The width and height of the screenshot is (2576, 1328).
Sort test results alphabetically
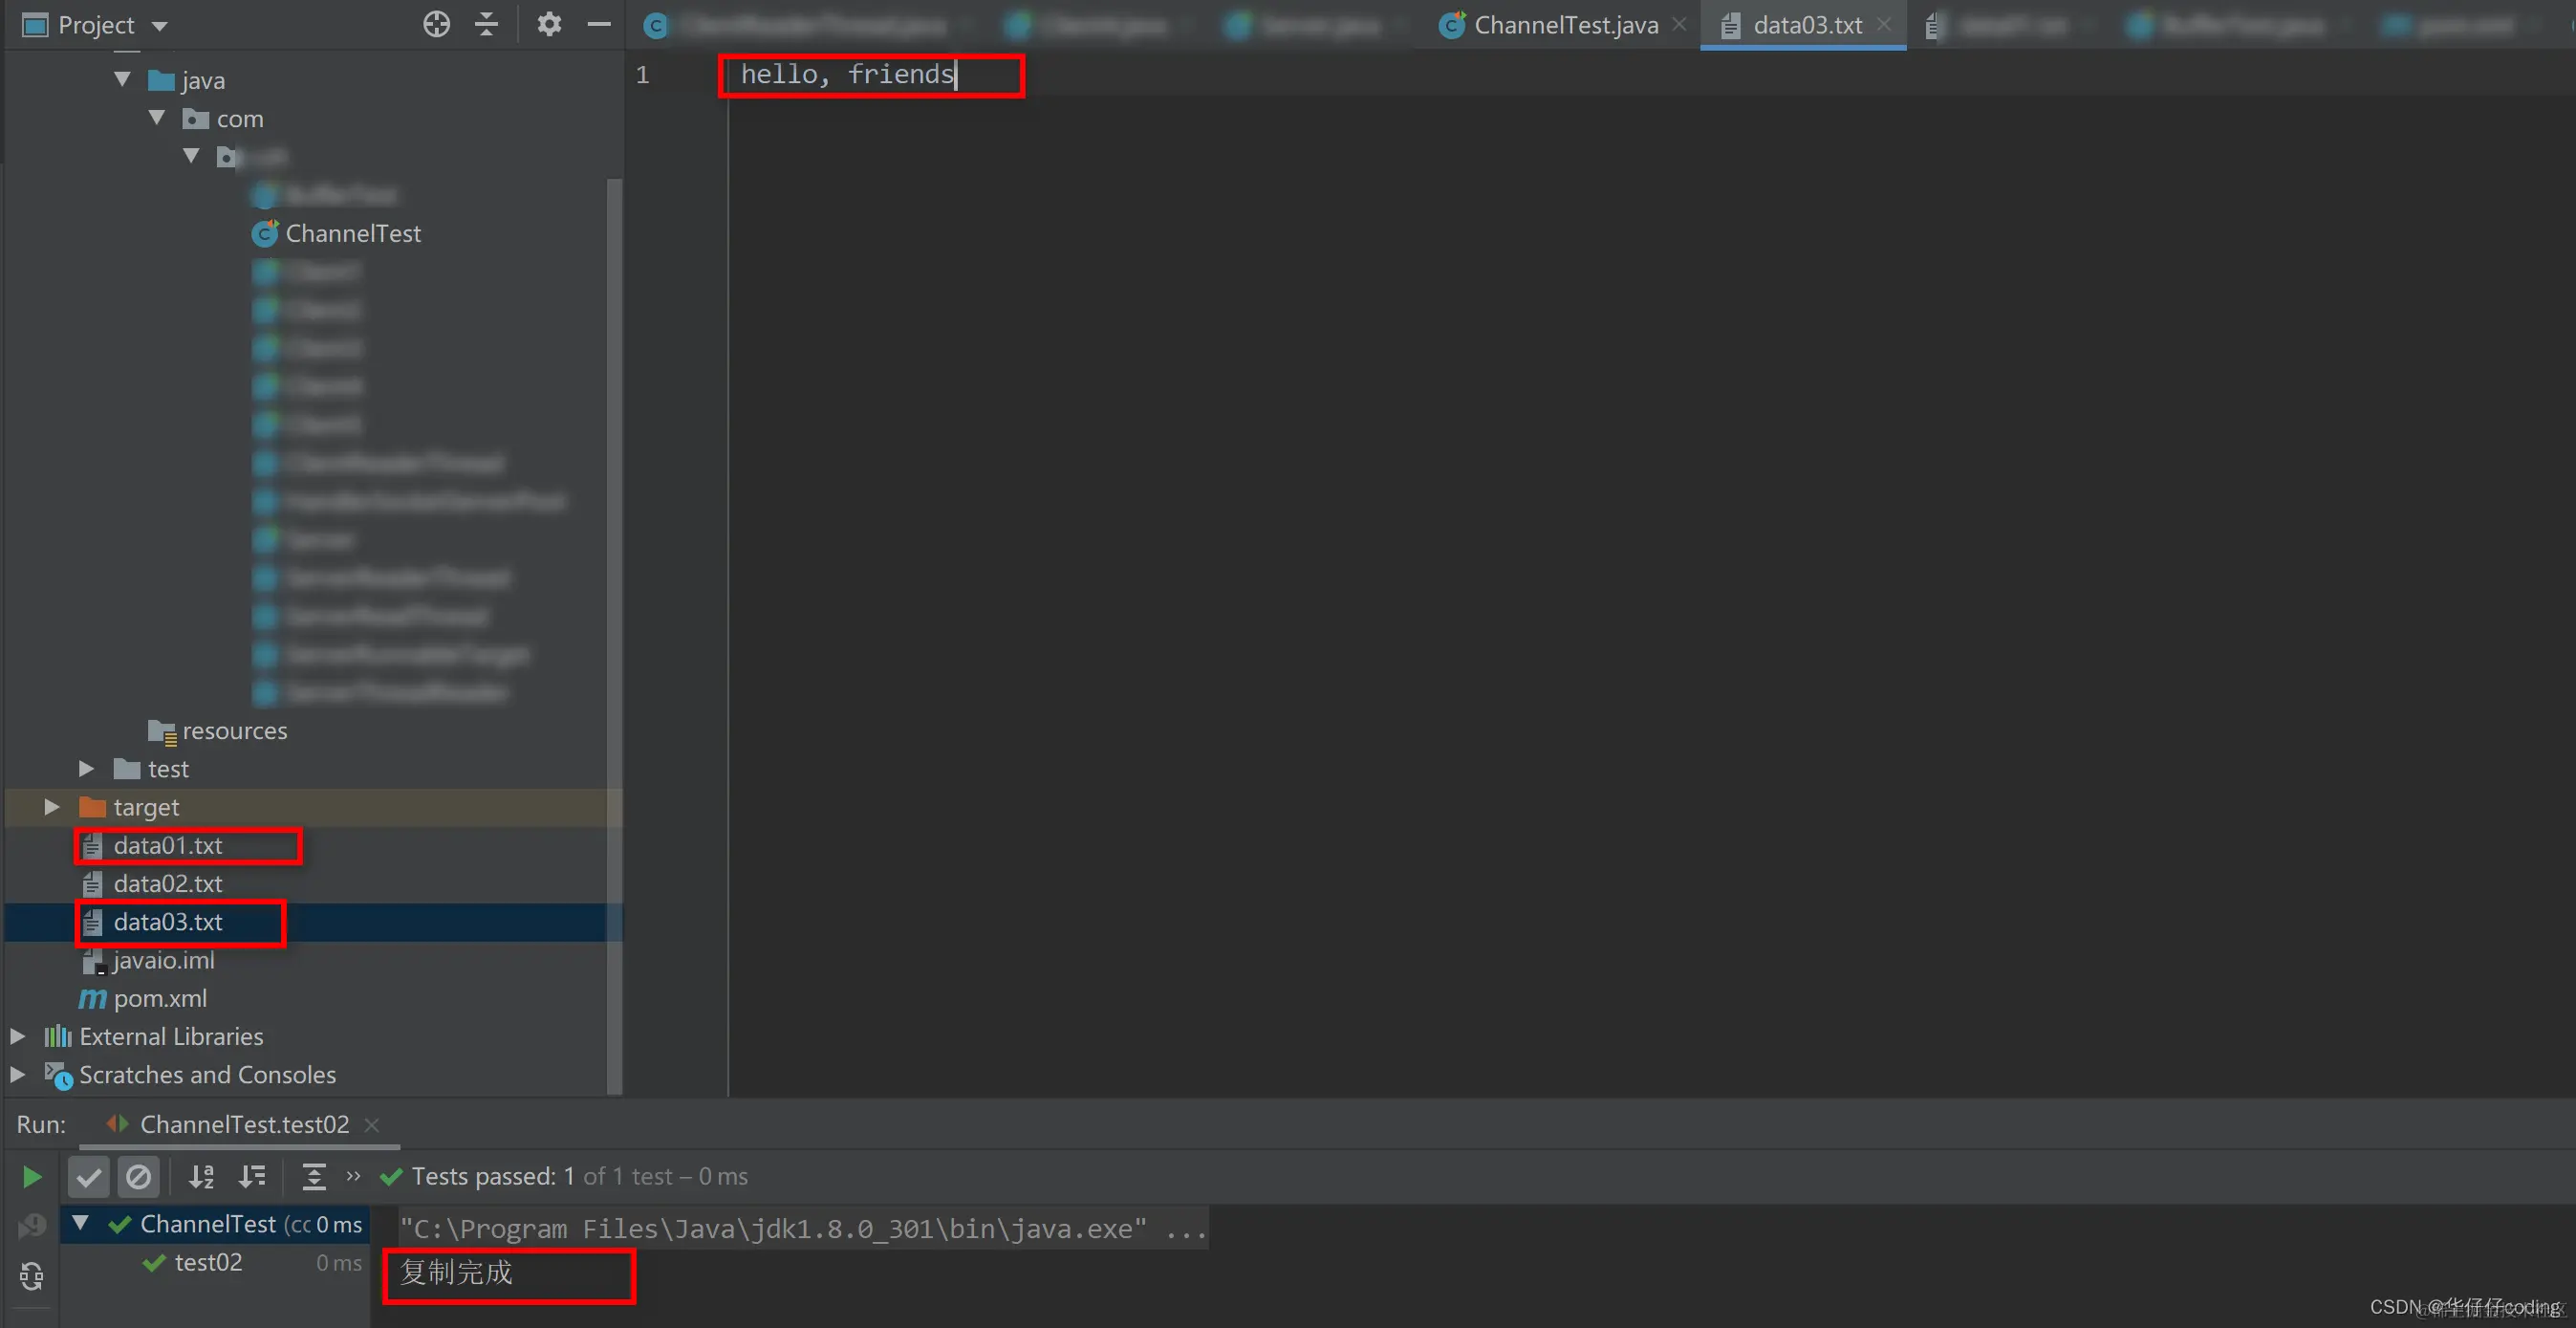201,1177
